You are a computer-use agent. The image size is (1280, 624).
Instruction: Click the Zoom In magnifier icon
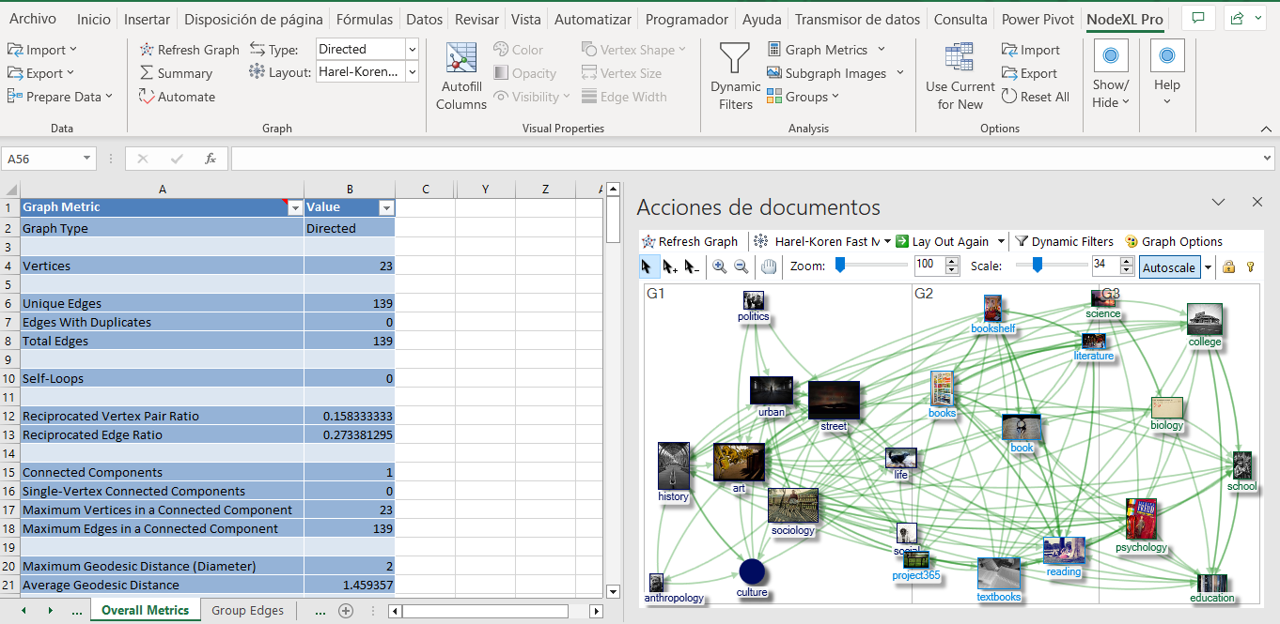tap(720, 267)
